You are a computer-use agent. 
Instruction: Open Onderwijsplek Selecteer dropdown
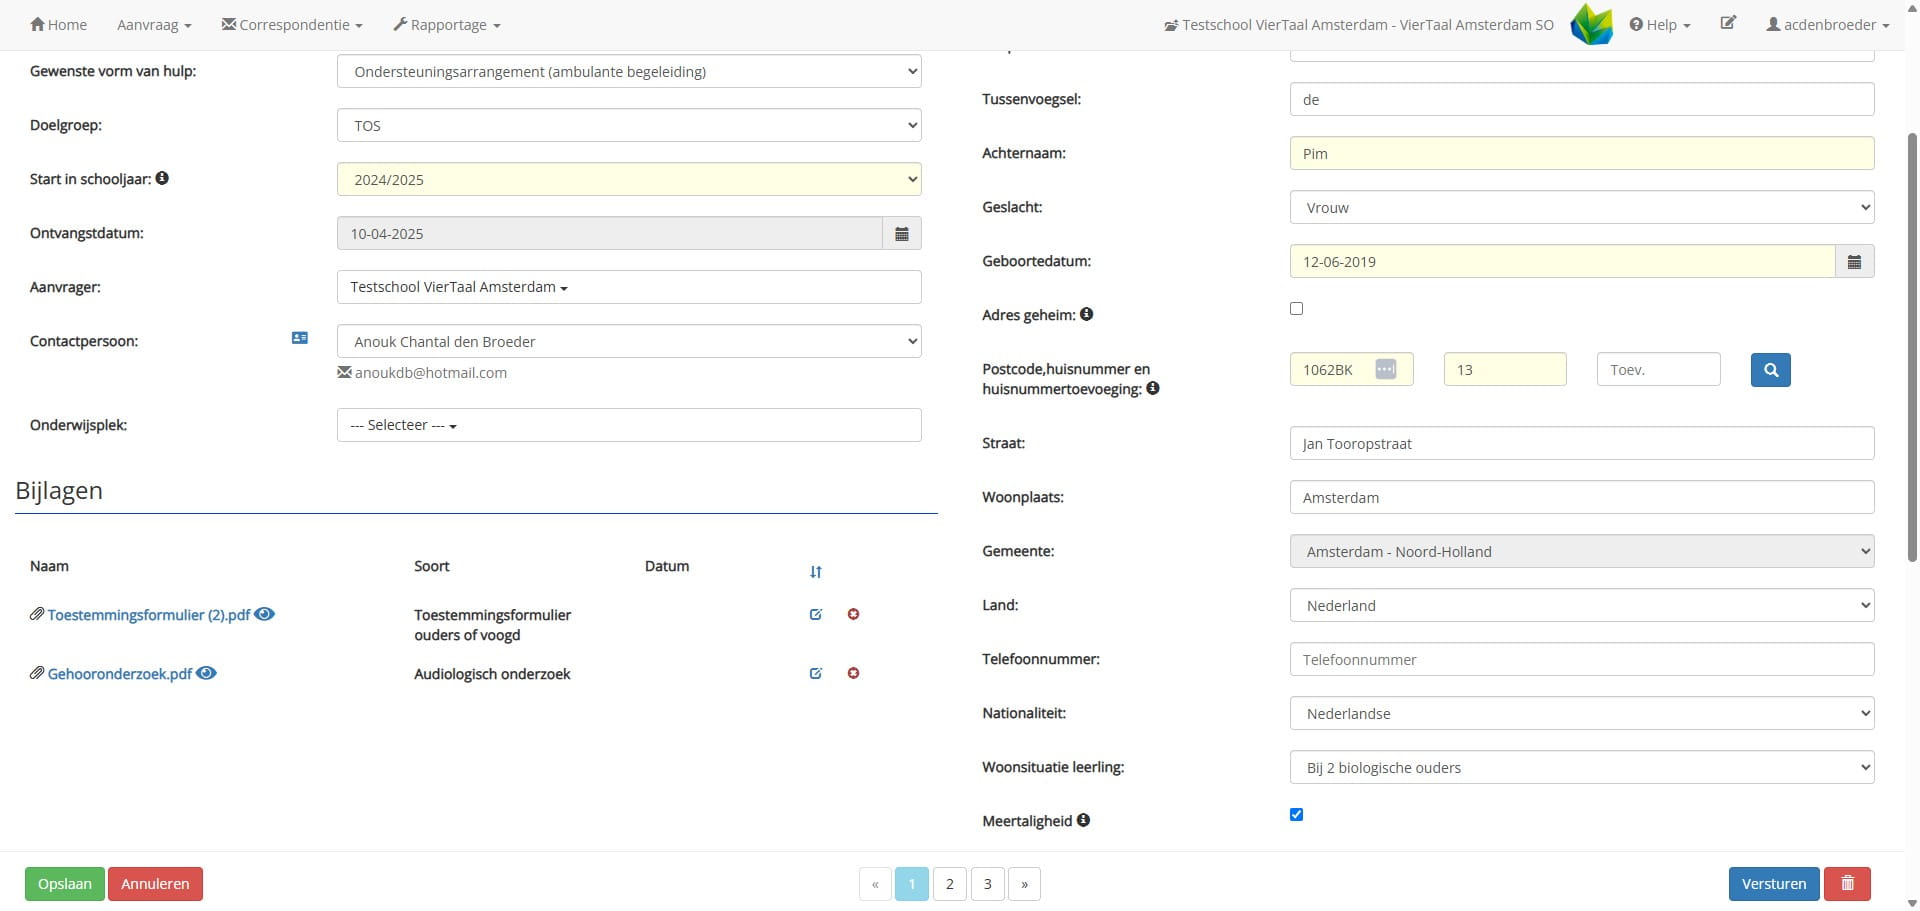(629, 425)
